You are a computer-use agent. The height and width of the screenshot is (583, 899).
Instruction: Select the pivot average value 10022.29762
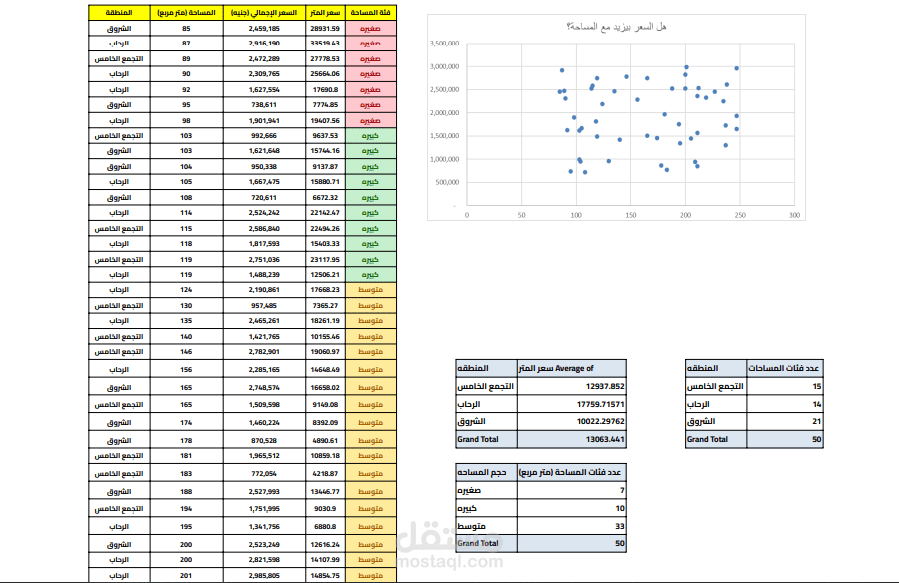pyautogui.click(x=572, y=421)
